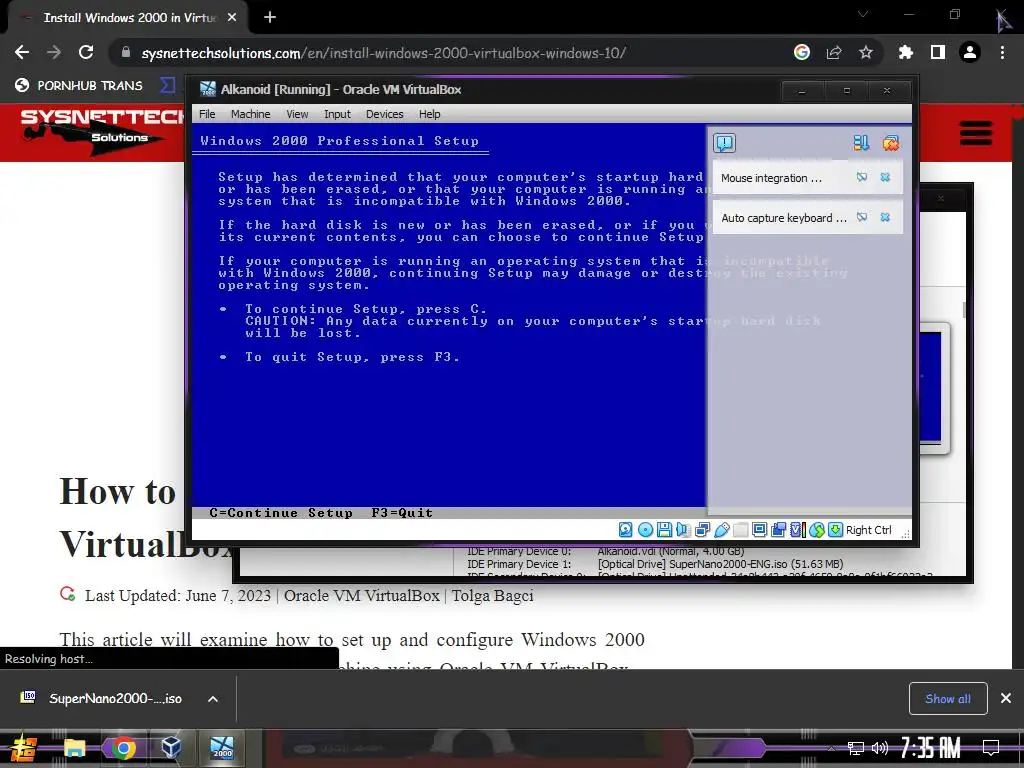Open the USB devices indicator in VM status bar

pos(722,530)
